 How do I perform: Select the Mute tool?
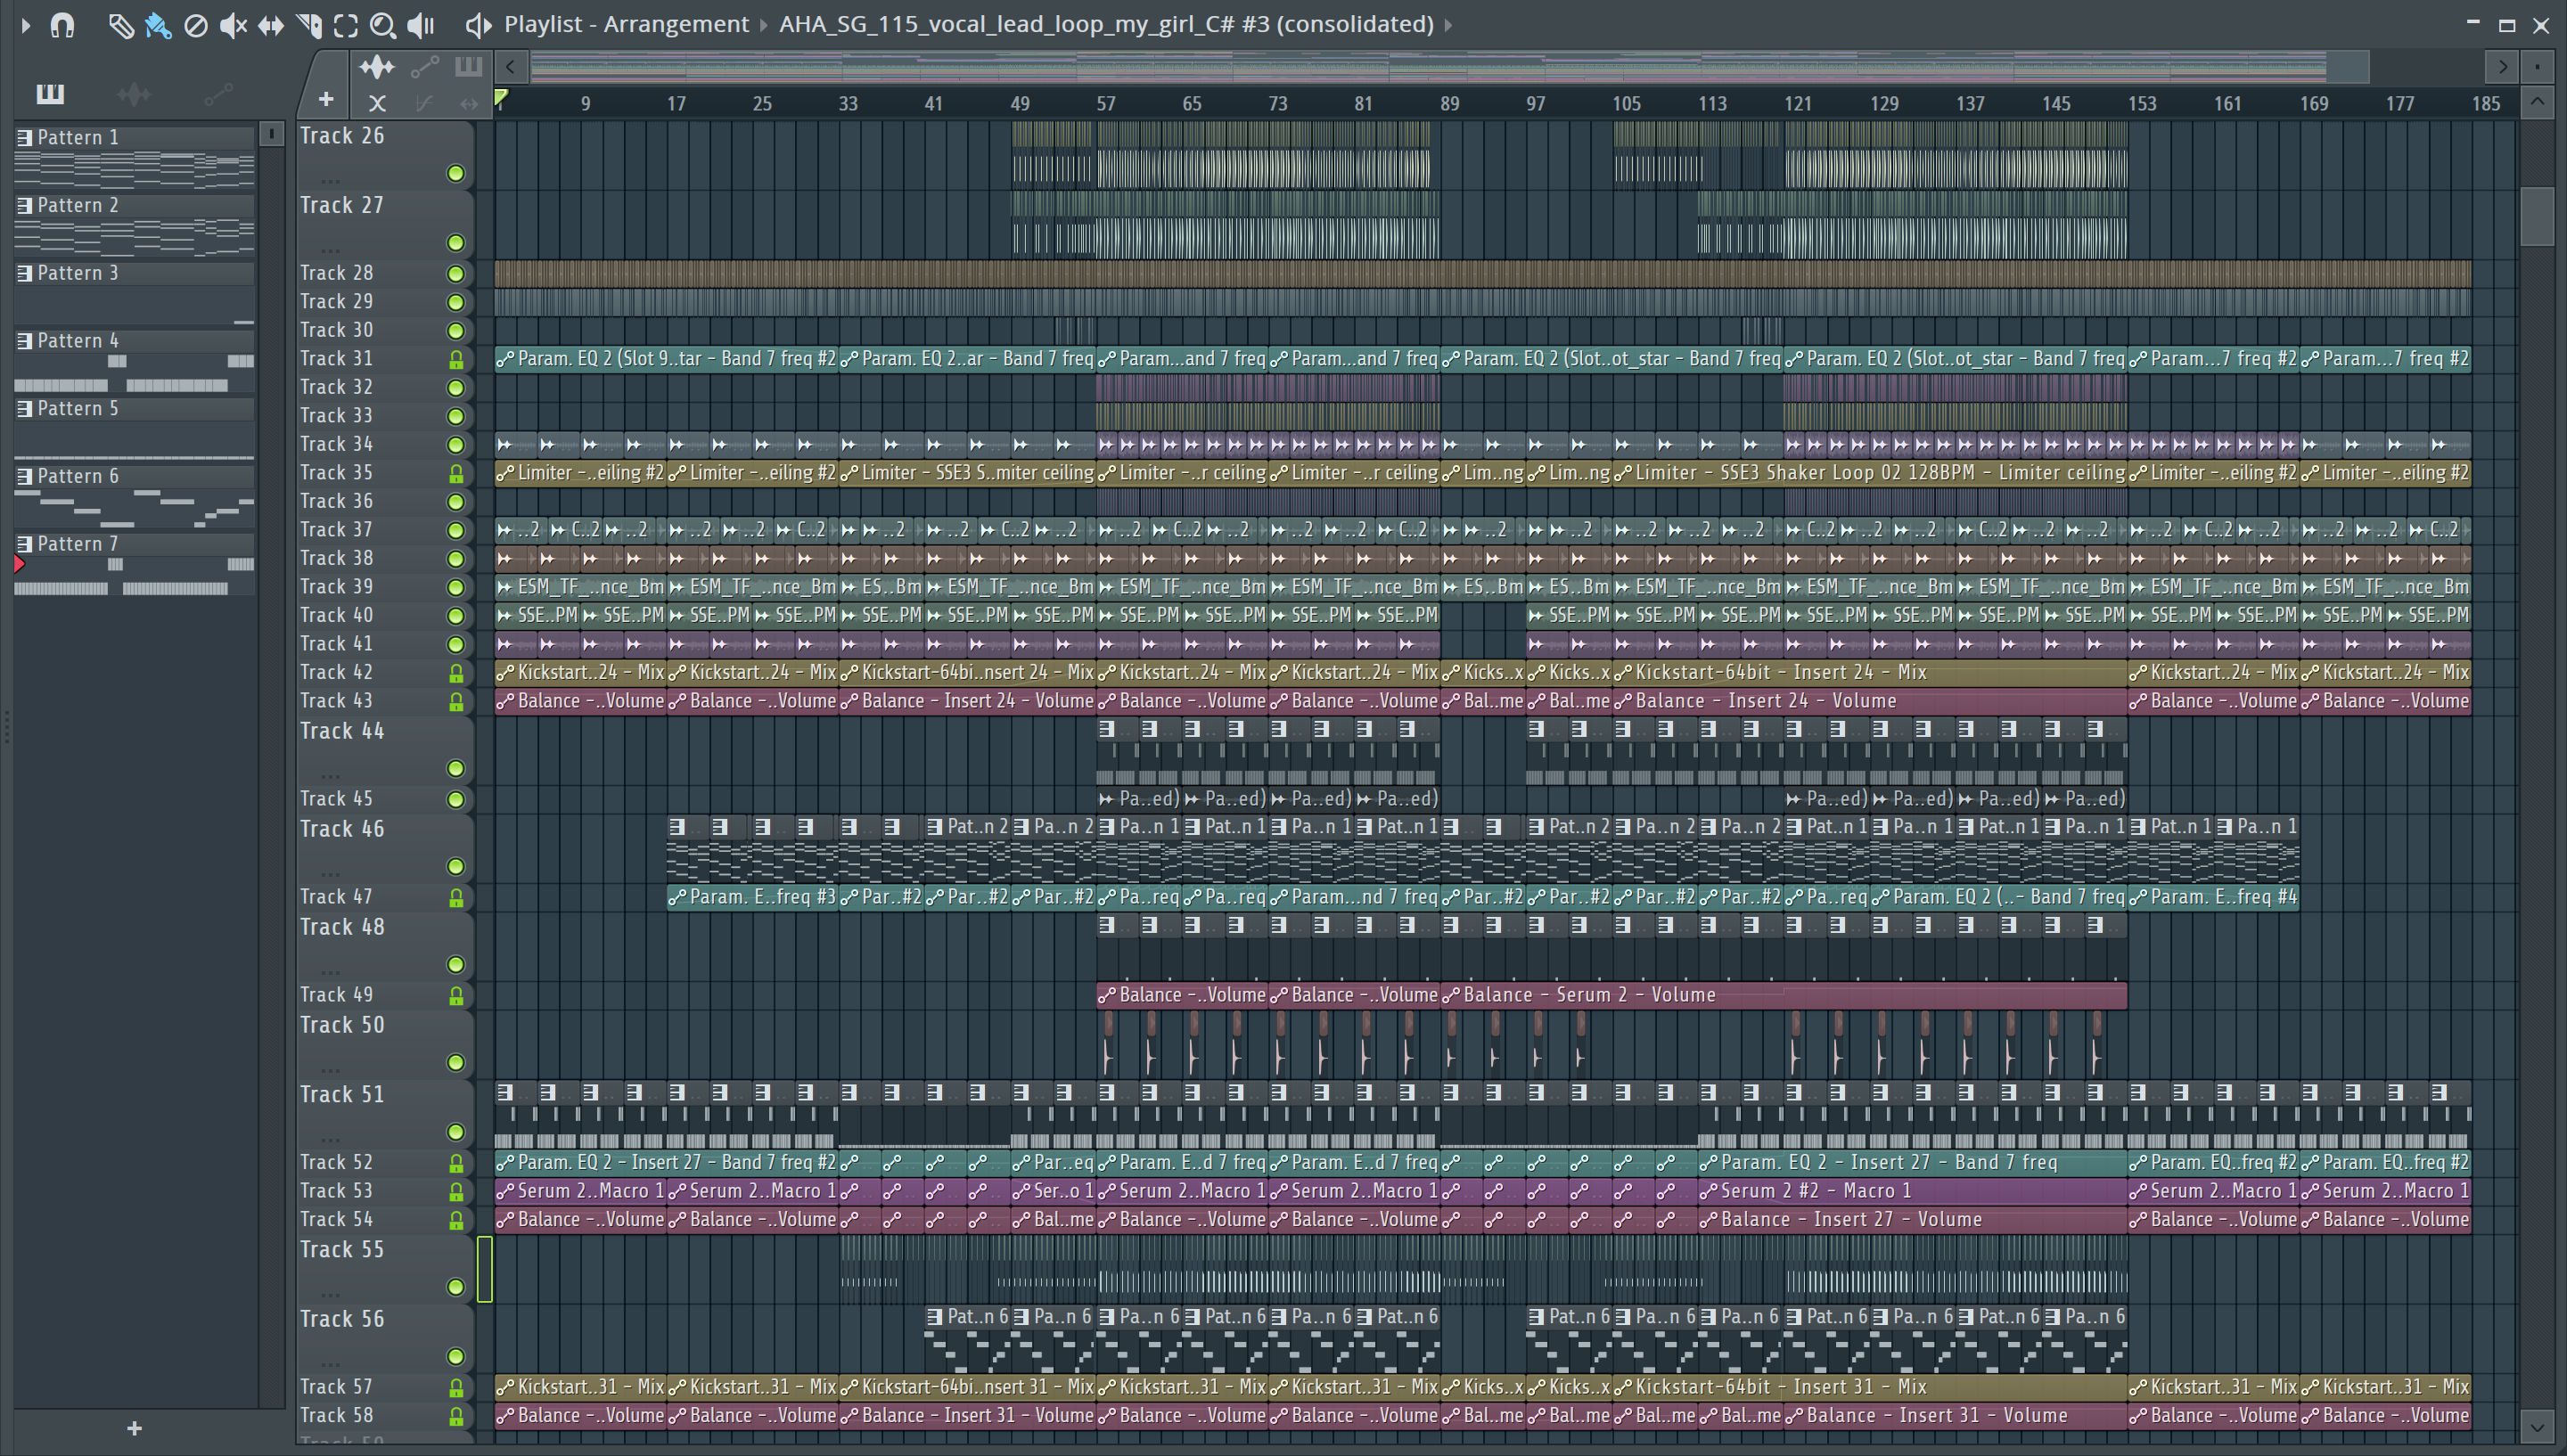233,25
